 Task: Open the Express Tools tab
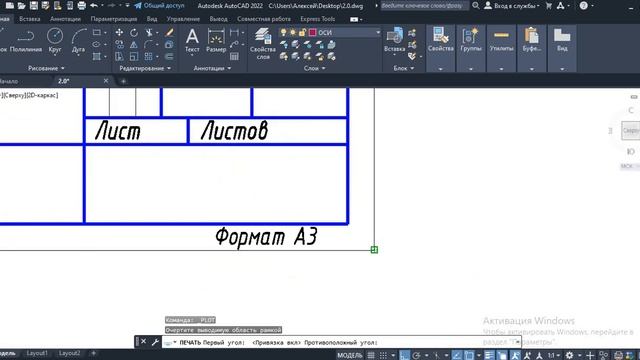point(318,19)
